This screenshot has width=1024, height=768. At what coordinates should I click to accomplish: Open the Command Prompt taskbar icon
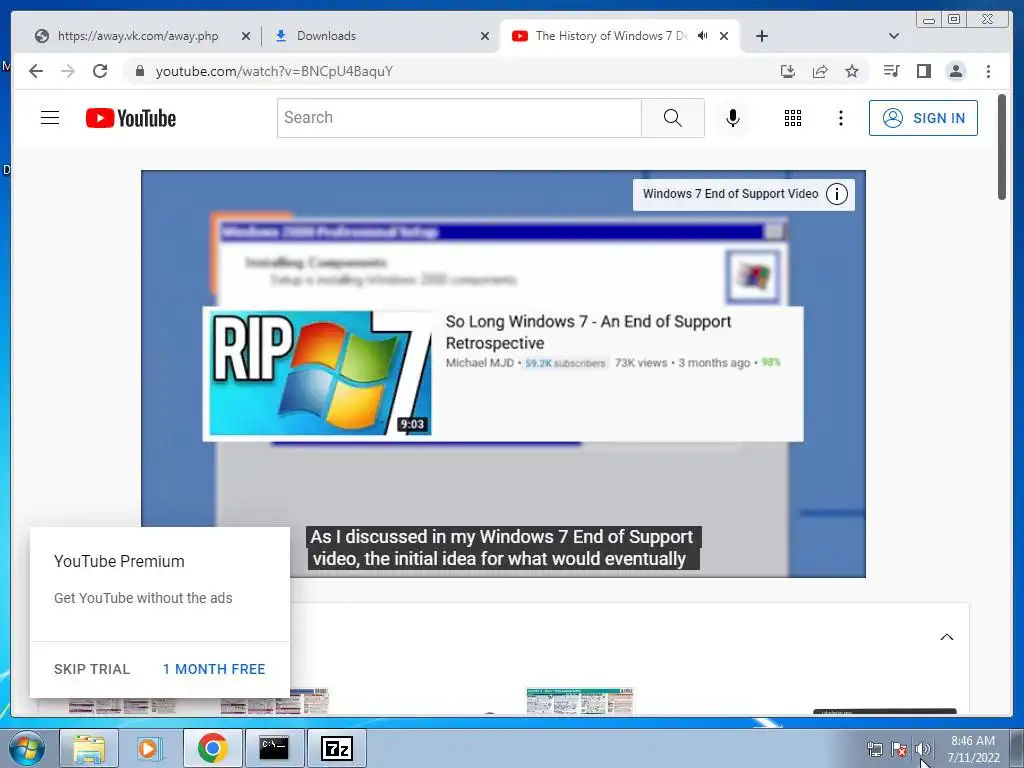tap(274, 748)
